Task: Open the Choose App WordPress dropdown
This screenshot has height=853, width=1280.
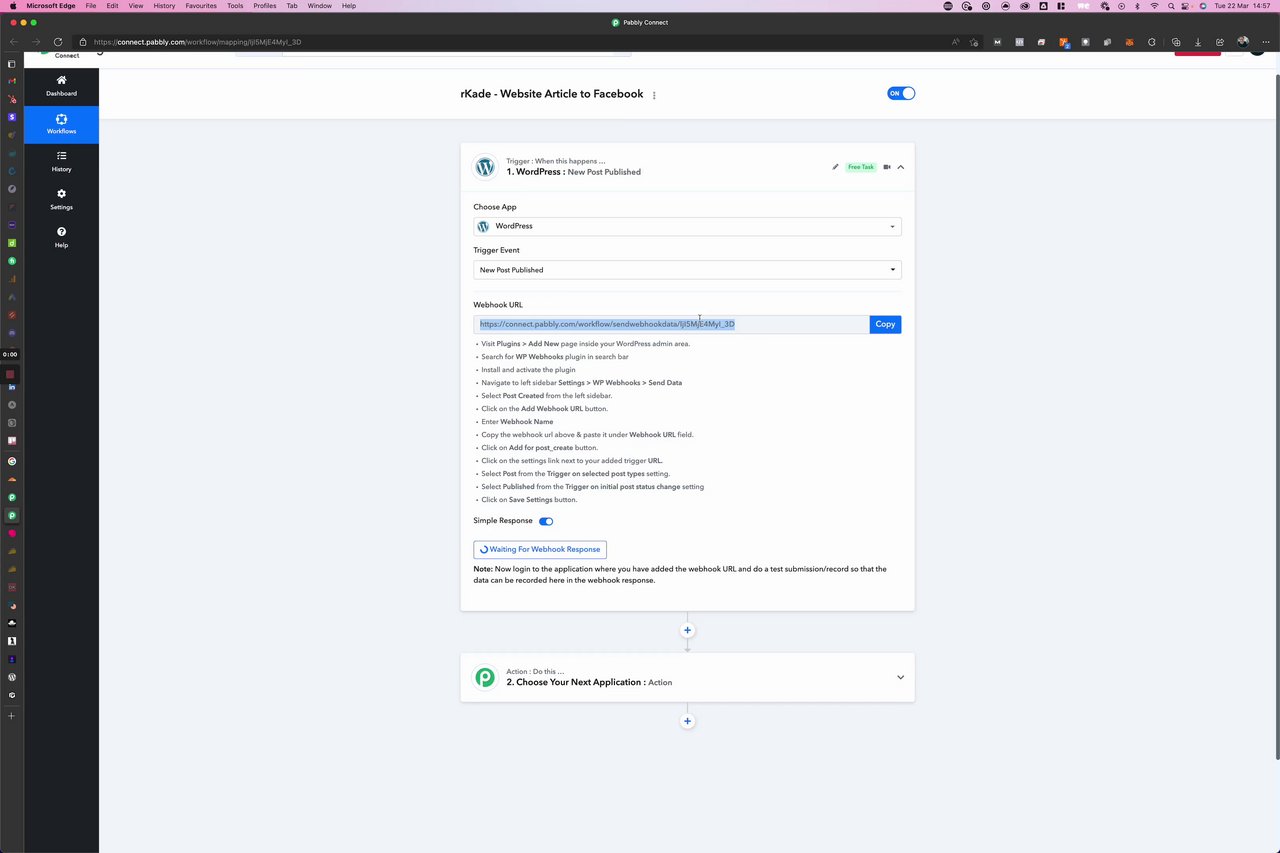Action: (687, 226)
